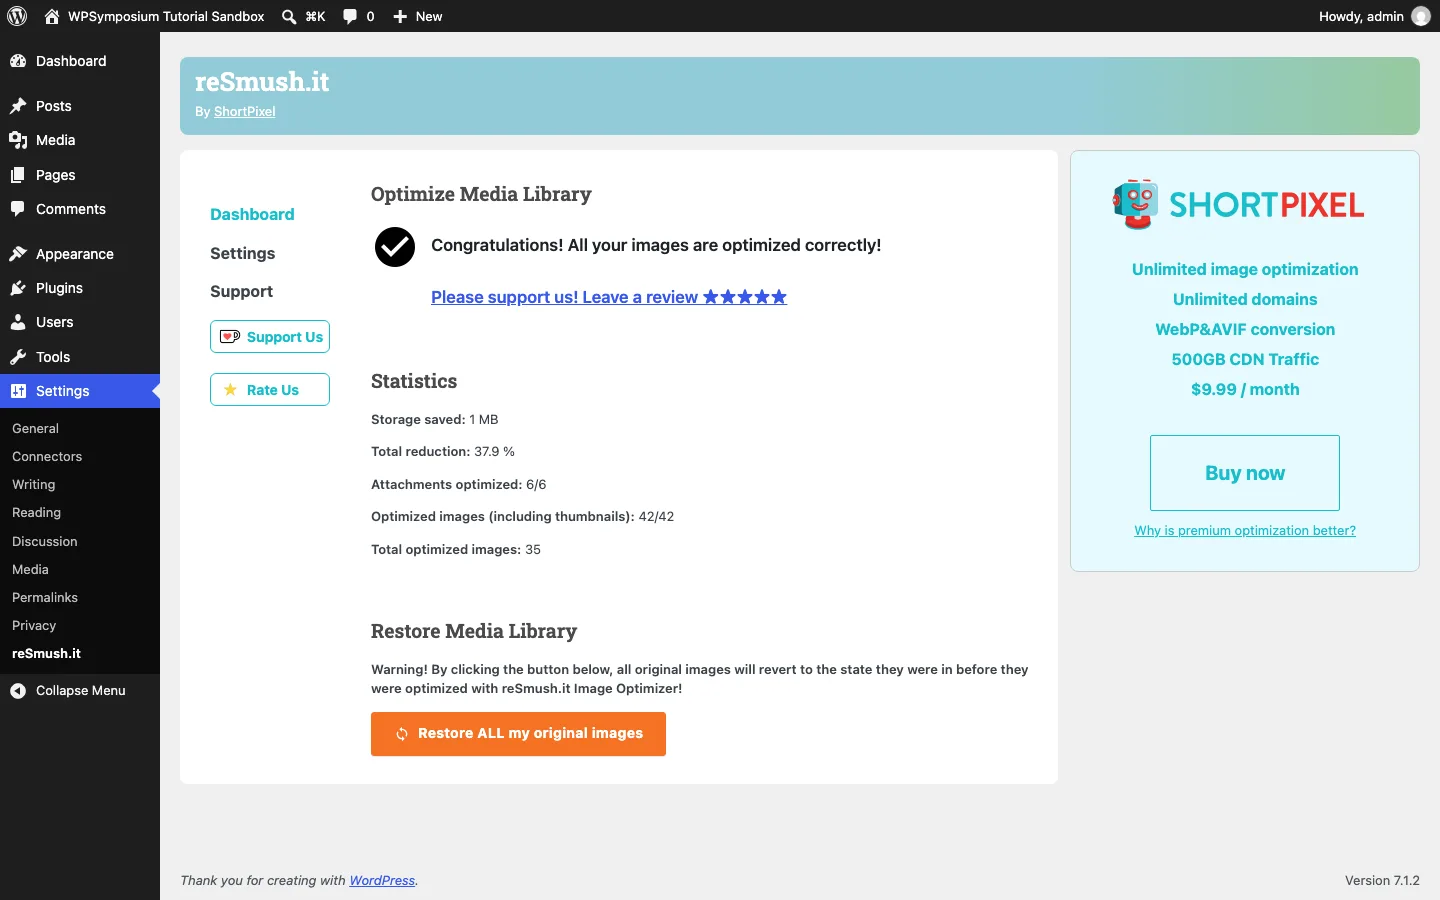Click the Users person icon

tap(18, 322)
